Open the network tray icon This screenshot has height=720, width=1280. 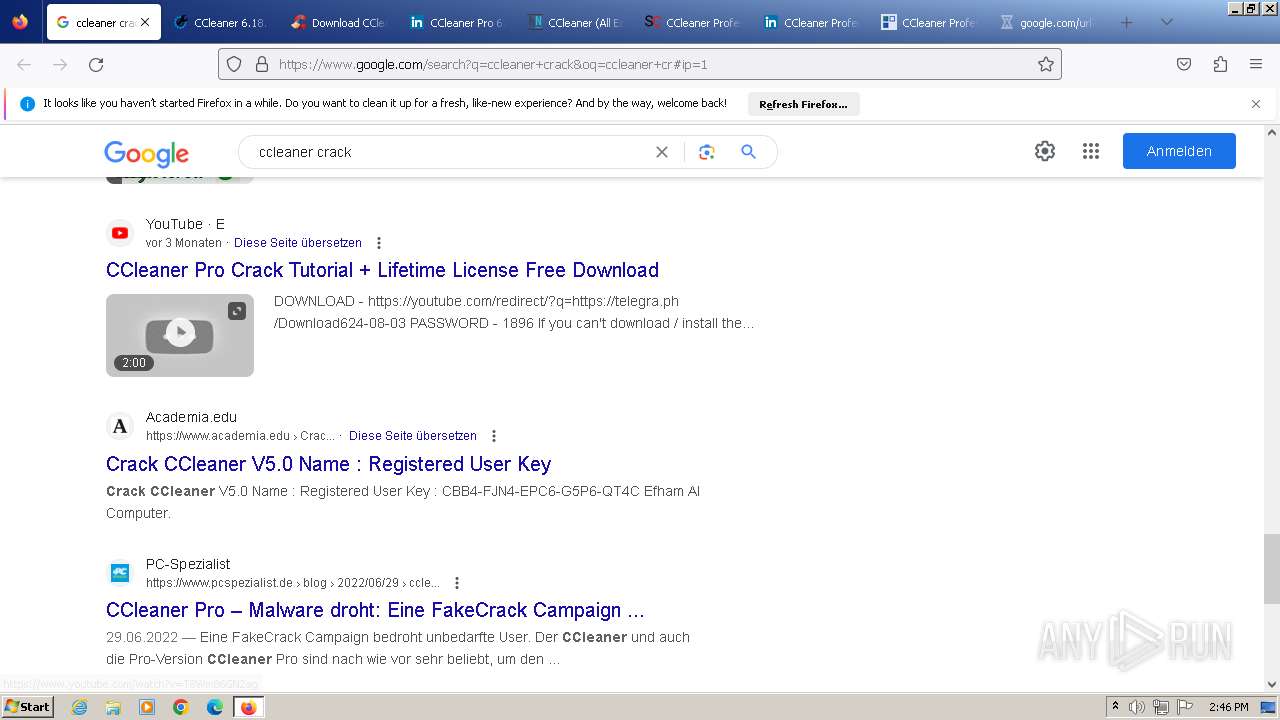pyautogui.click(x=1160, y=707)
